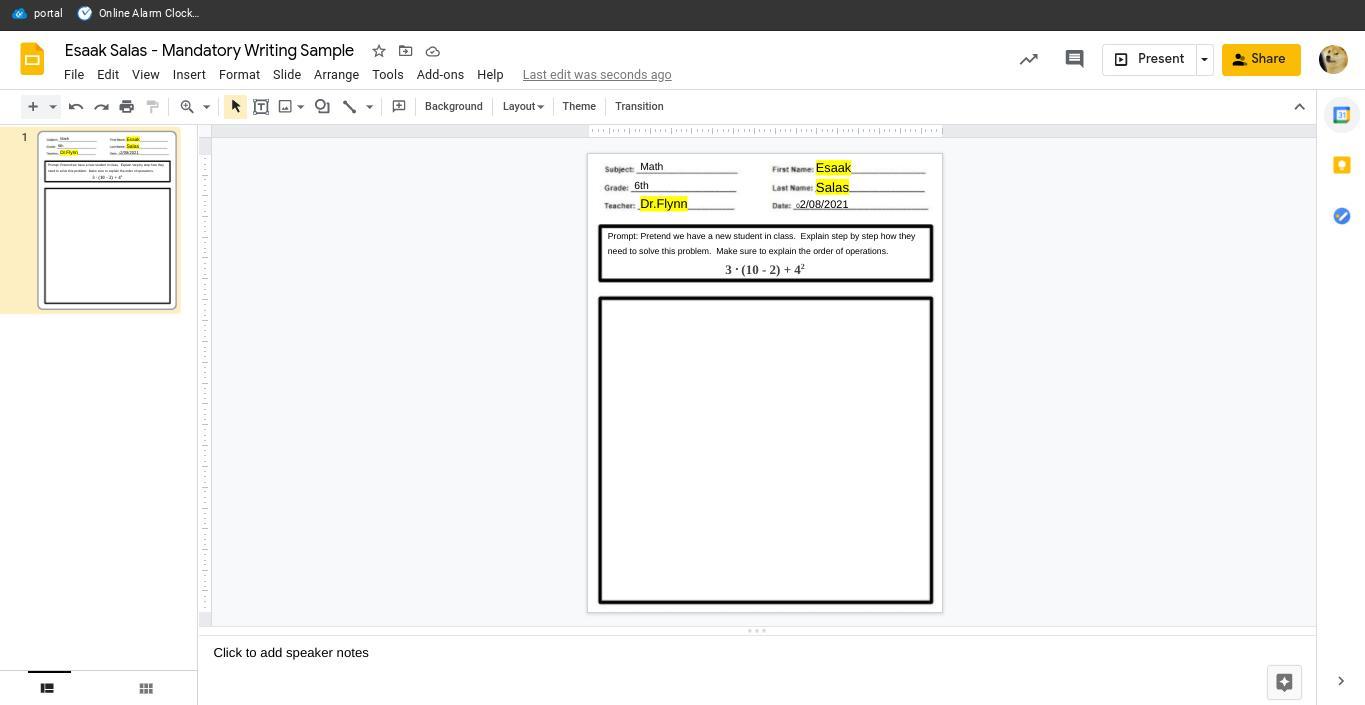
Task: Open 'Last edit was seconds ago' link
Action: pos(596,75)
